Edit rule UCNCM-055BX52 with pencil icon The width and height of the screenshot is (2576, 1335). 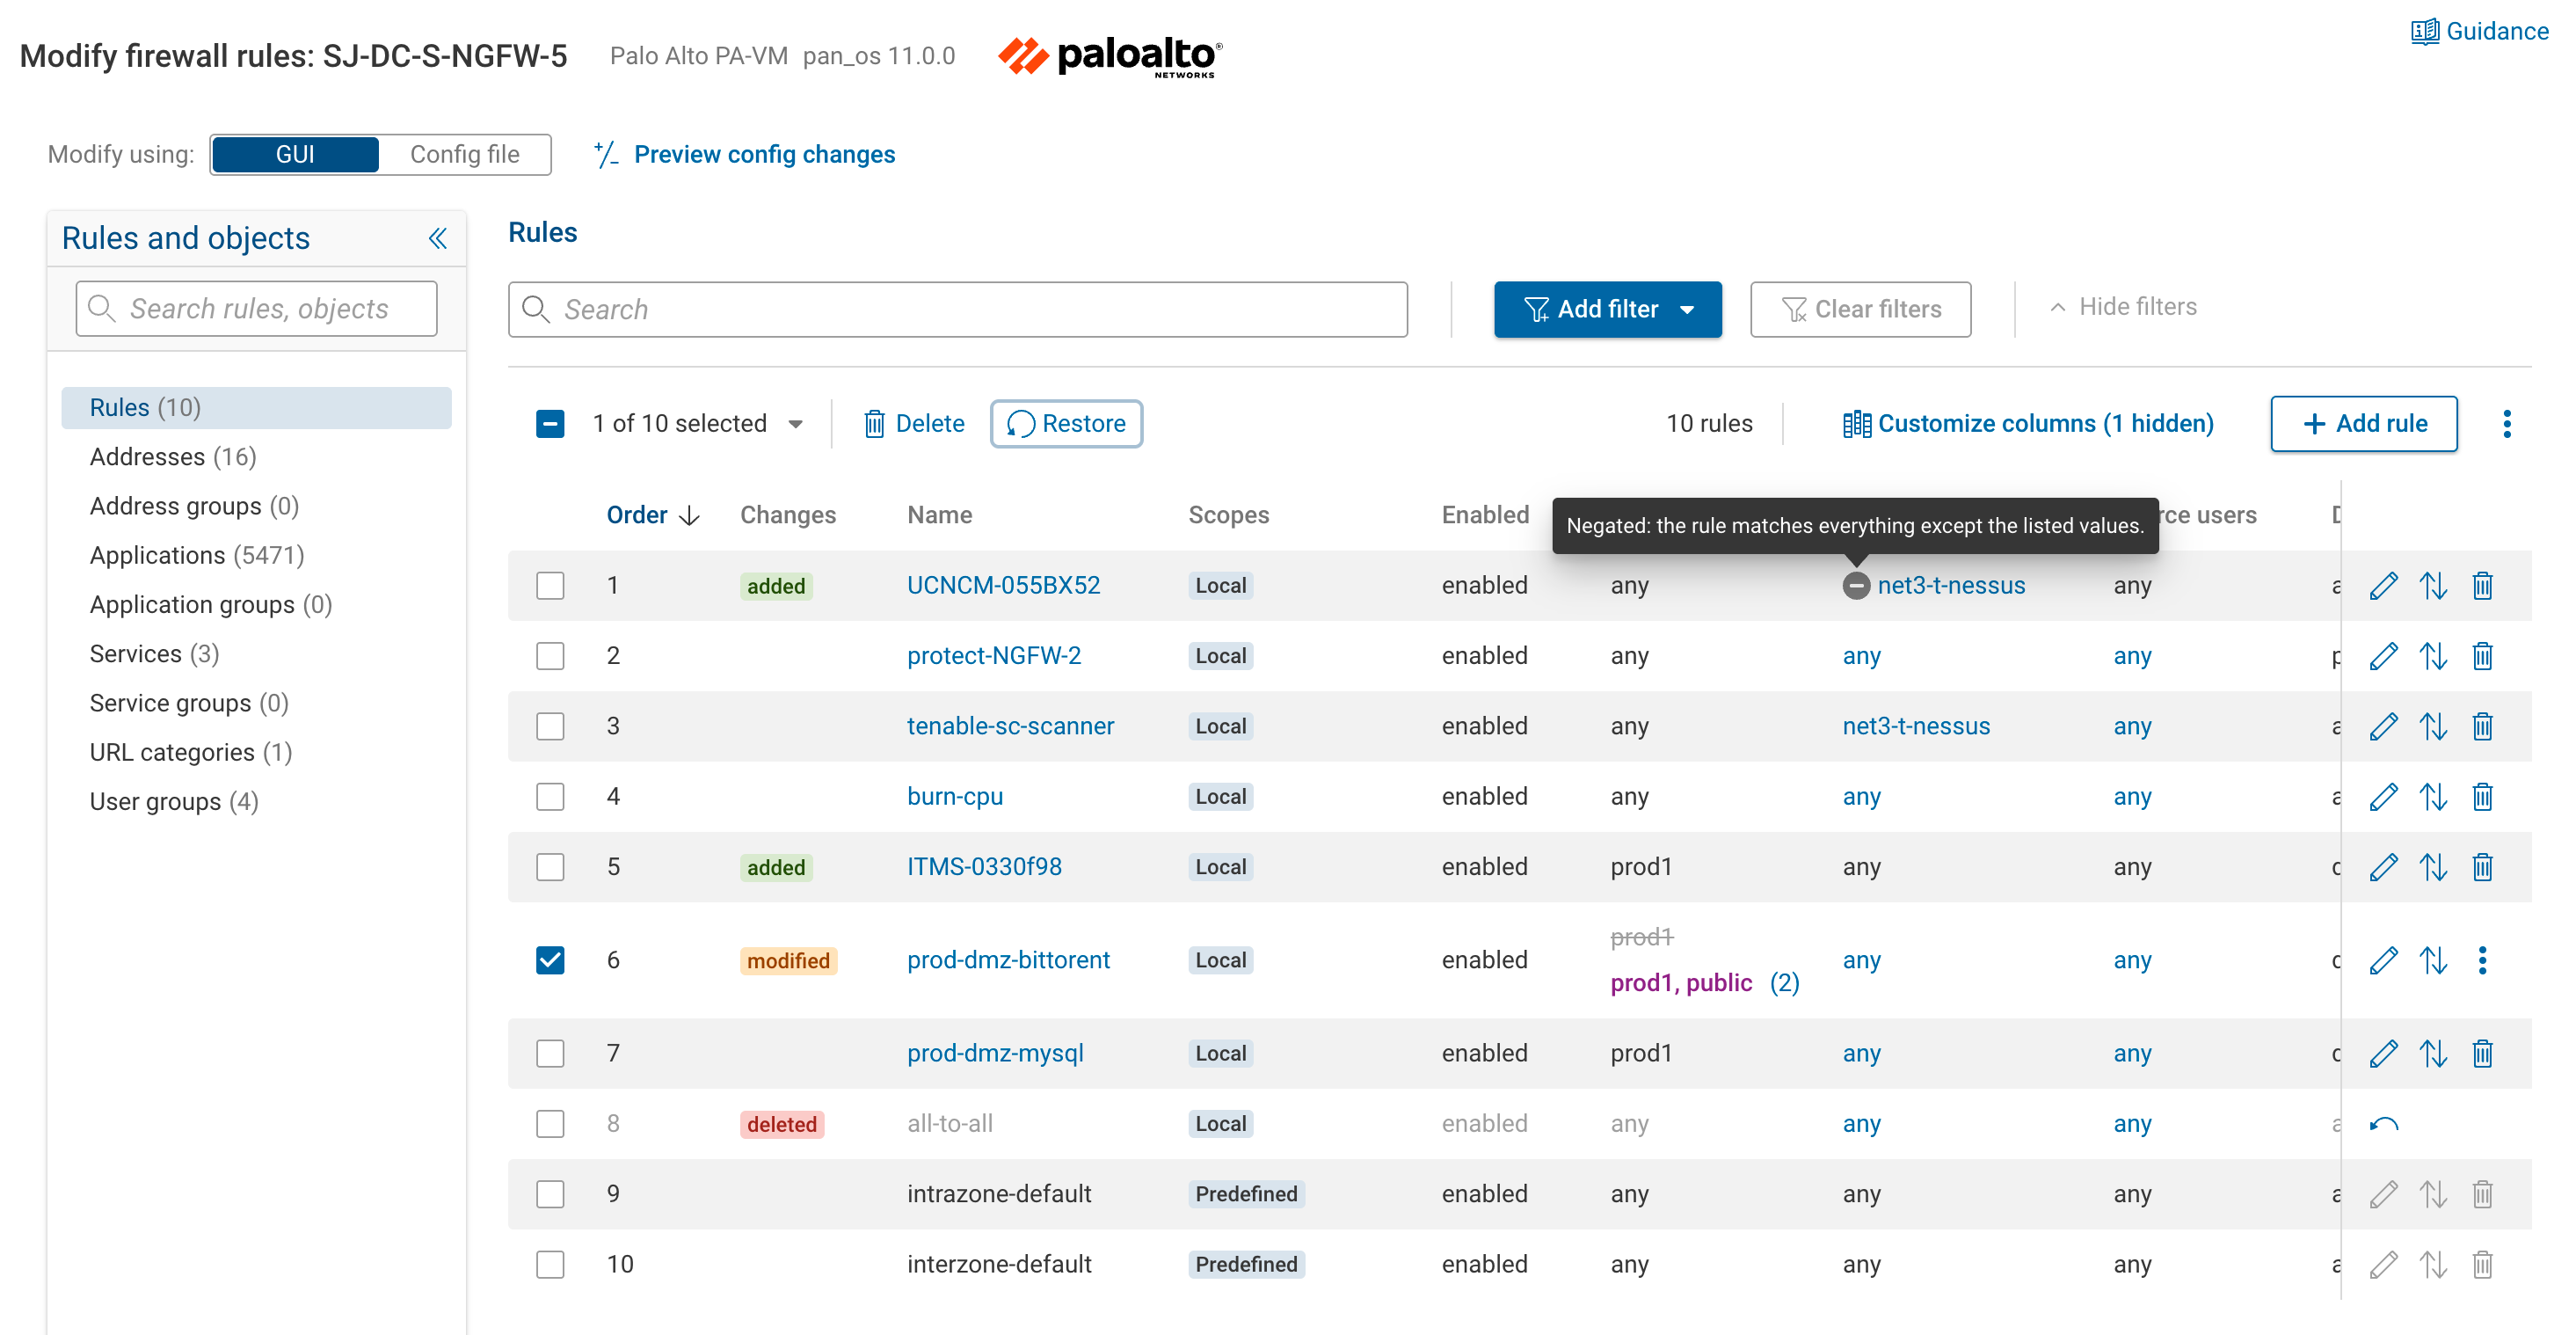tap(2383, 585)
